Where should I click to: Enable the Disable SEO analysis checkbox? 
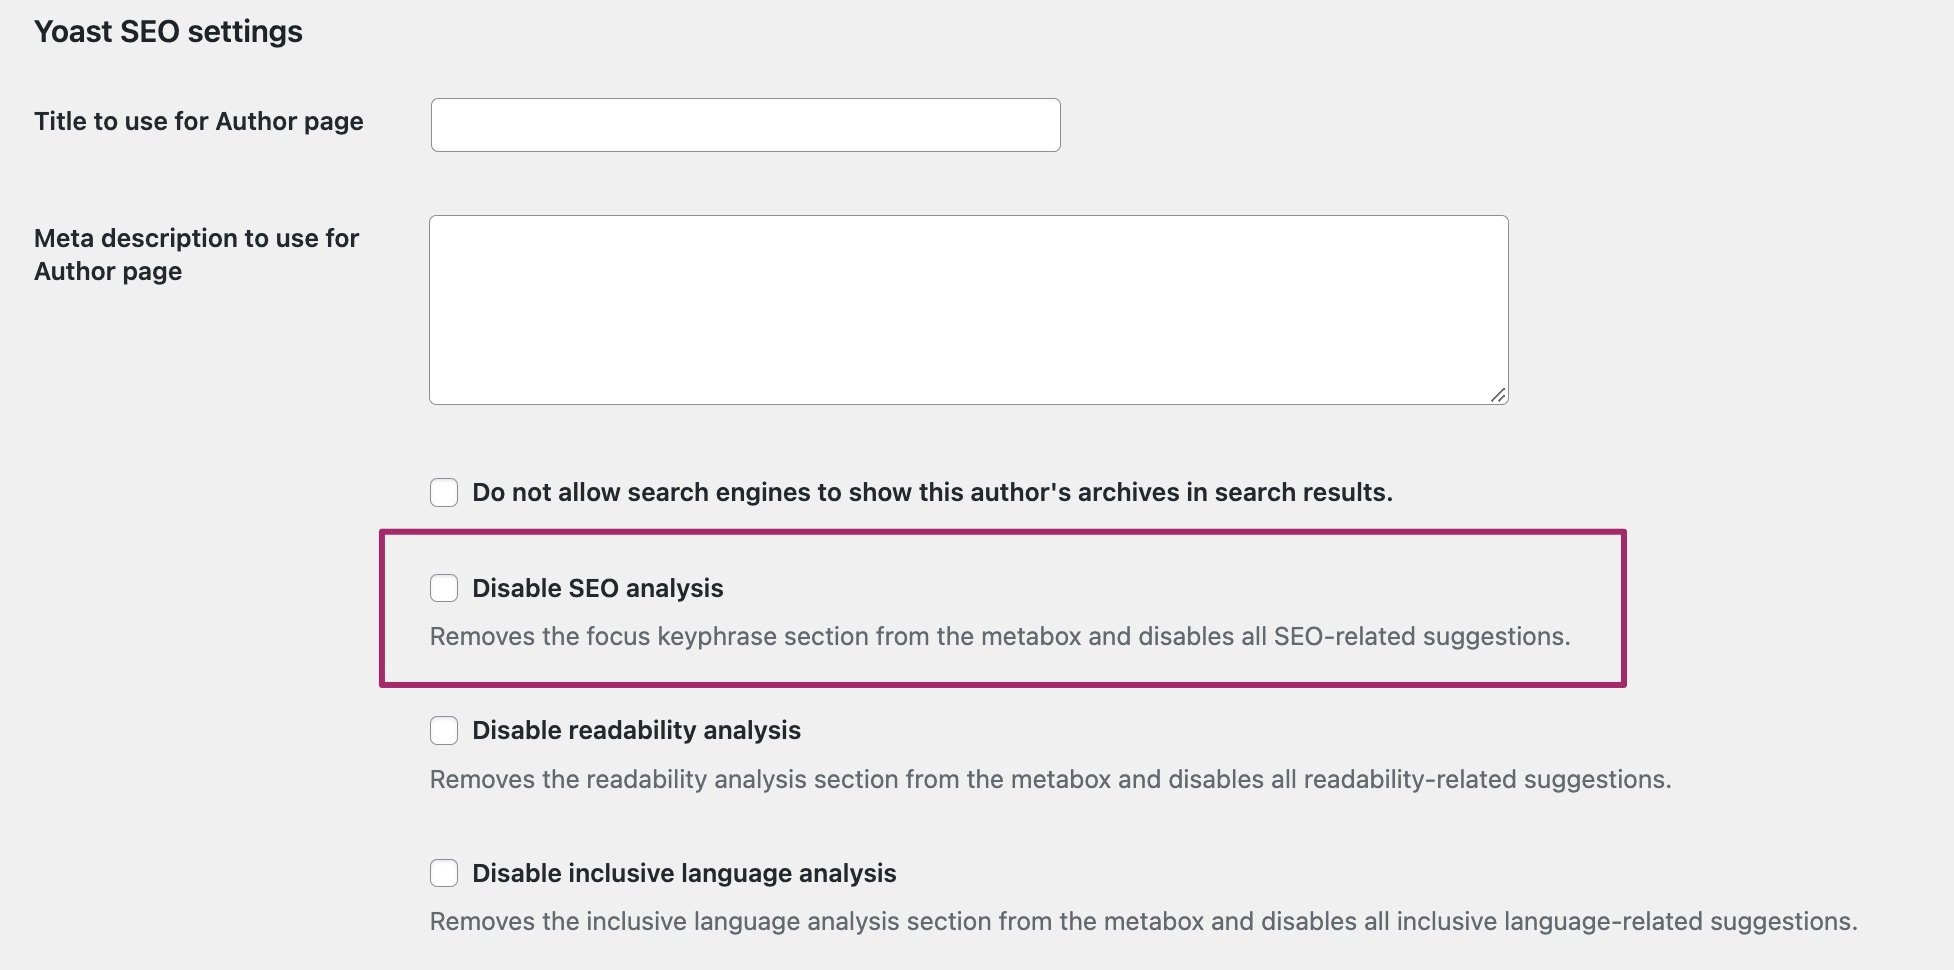(x=443, y=588)
